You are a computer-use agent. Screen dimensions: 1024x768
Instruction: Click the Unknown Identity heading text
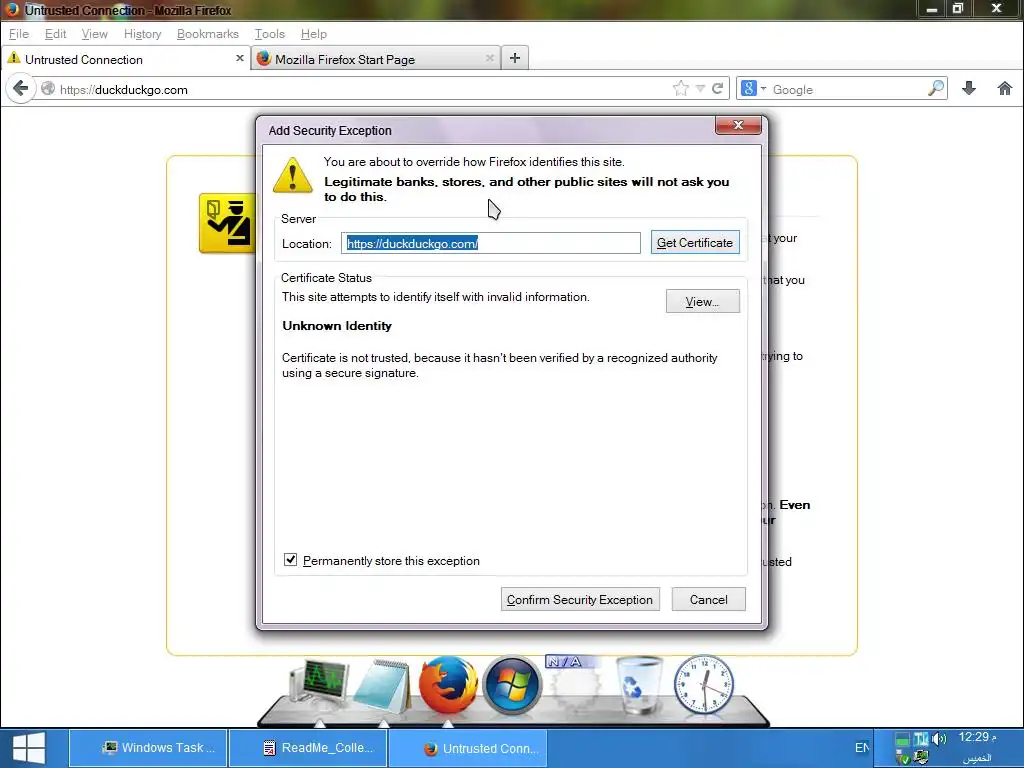coord(337,326)
